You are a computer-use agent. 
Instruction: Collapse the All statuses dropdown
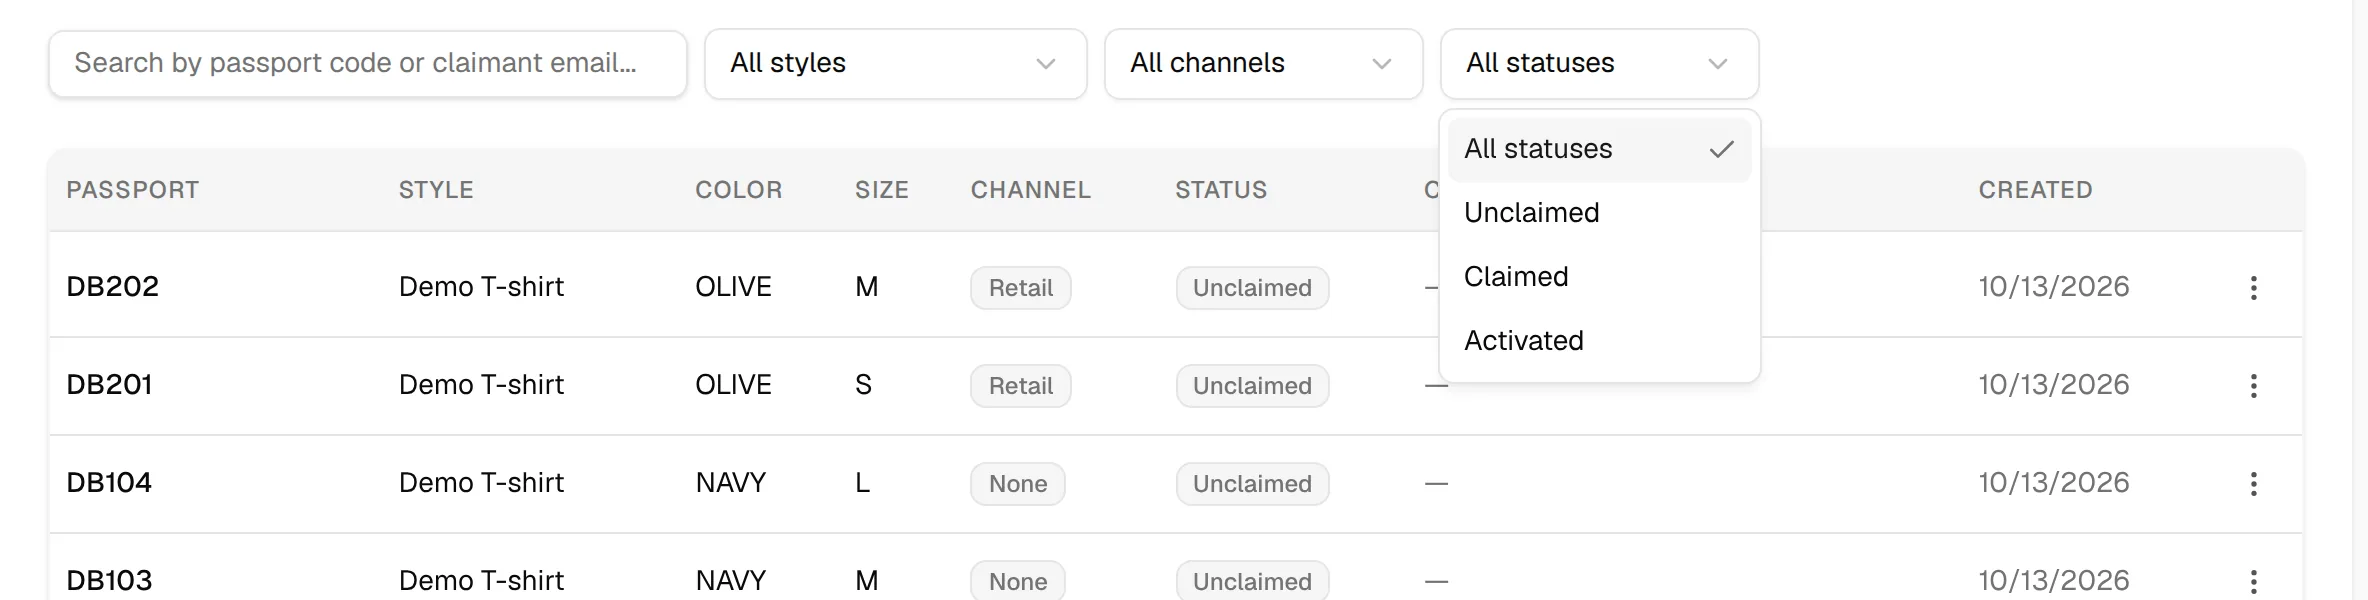[1600, 64]
